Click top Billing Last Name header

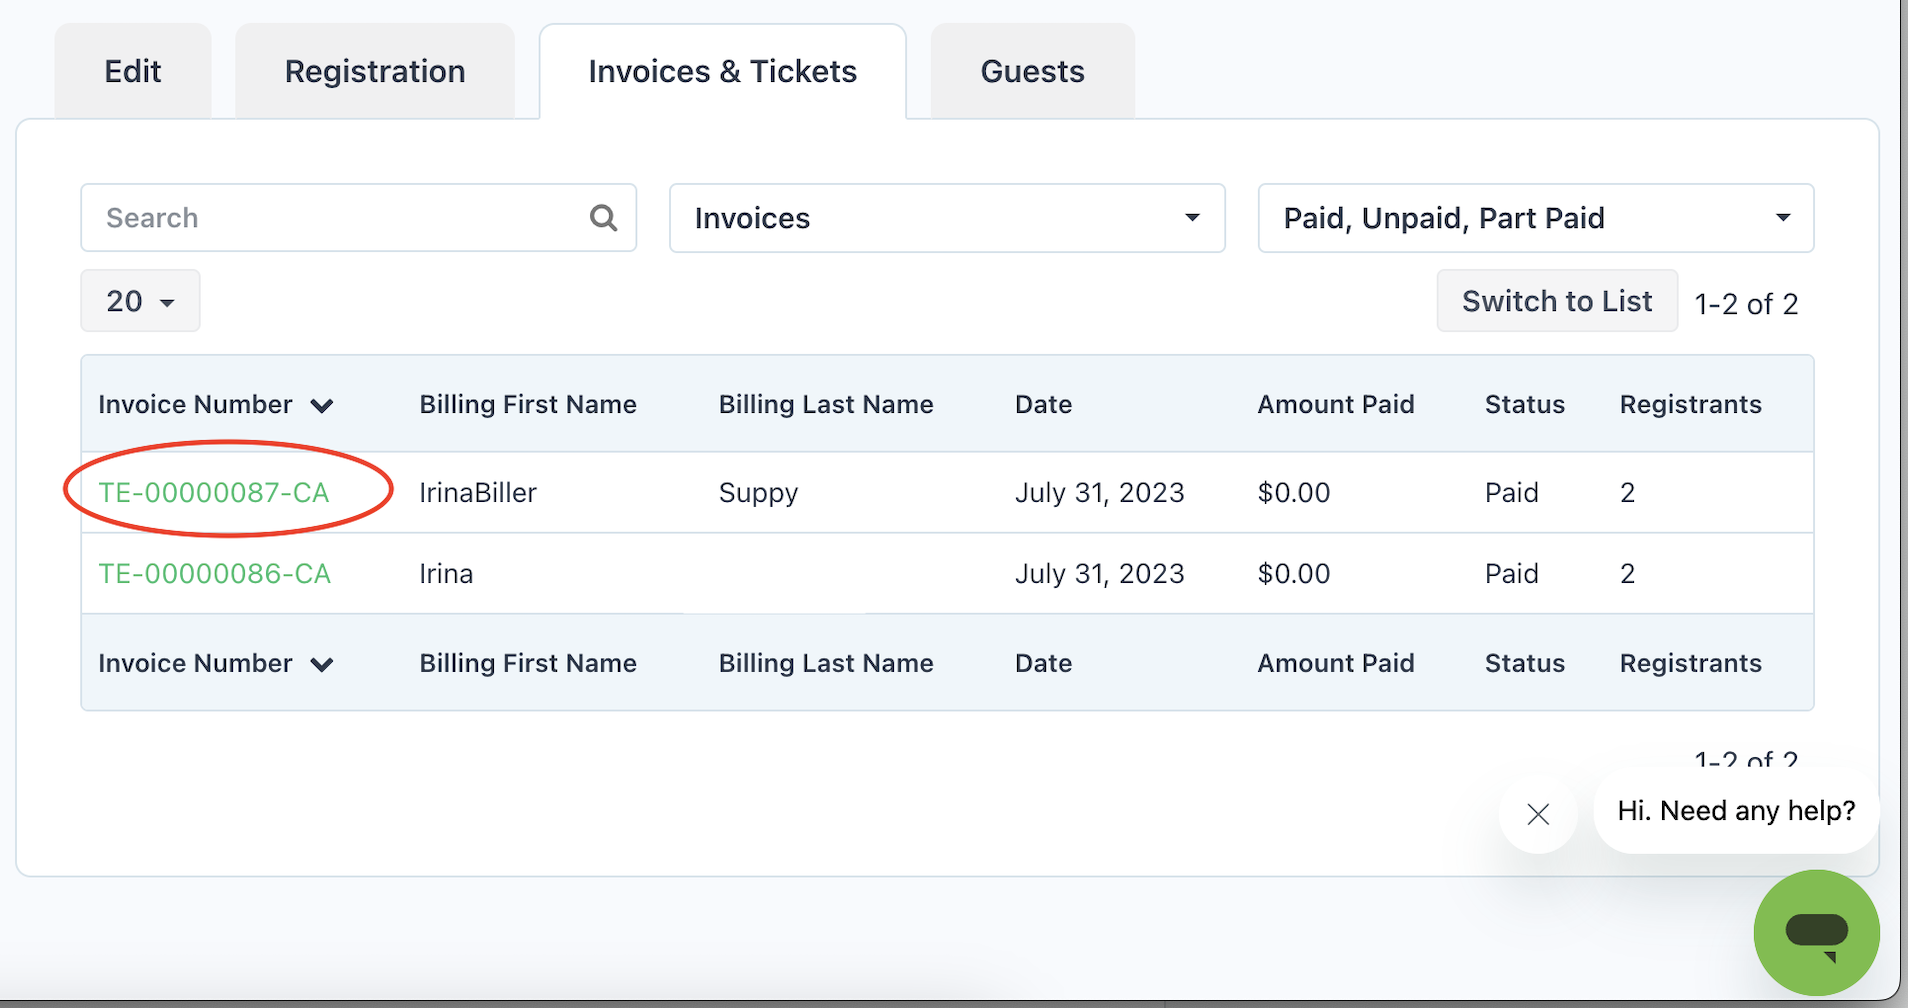click(826, 404)
